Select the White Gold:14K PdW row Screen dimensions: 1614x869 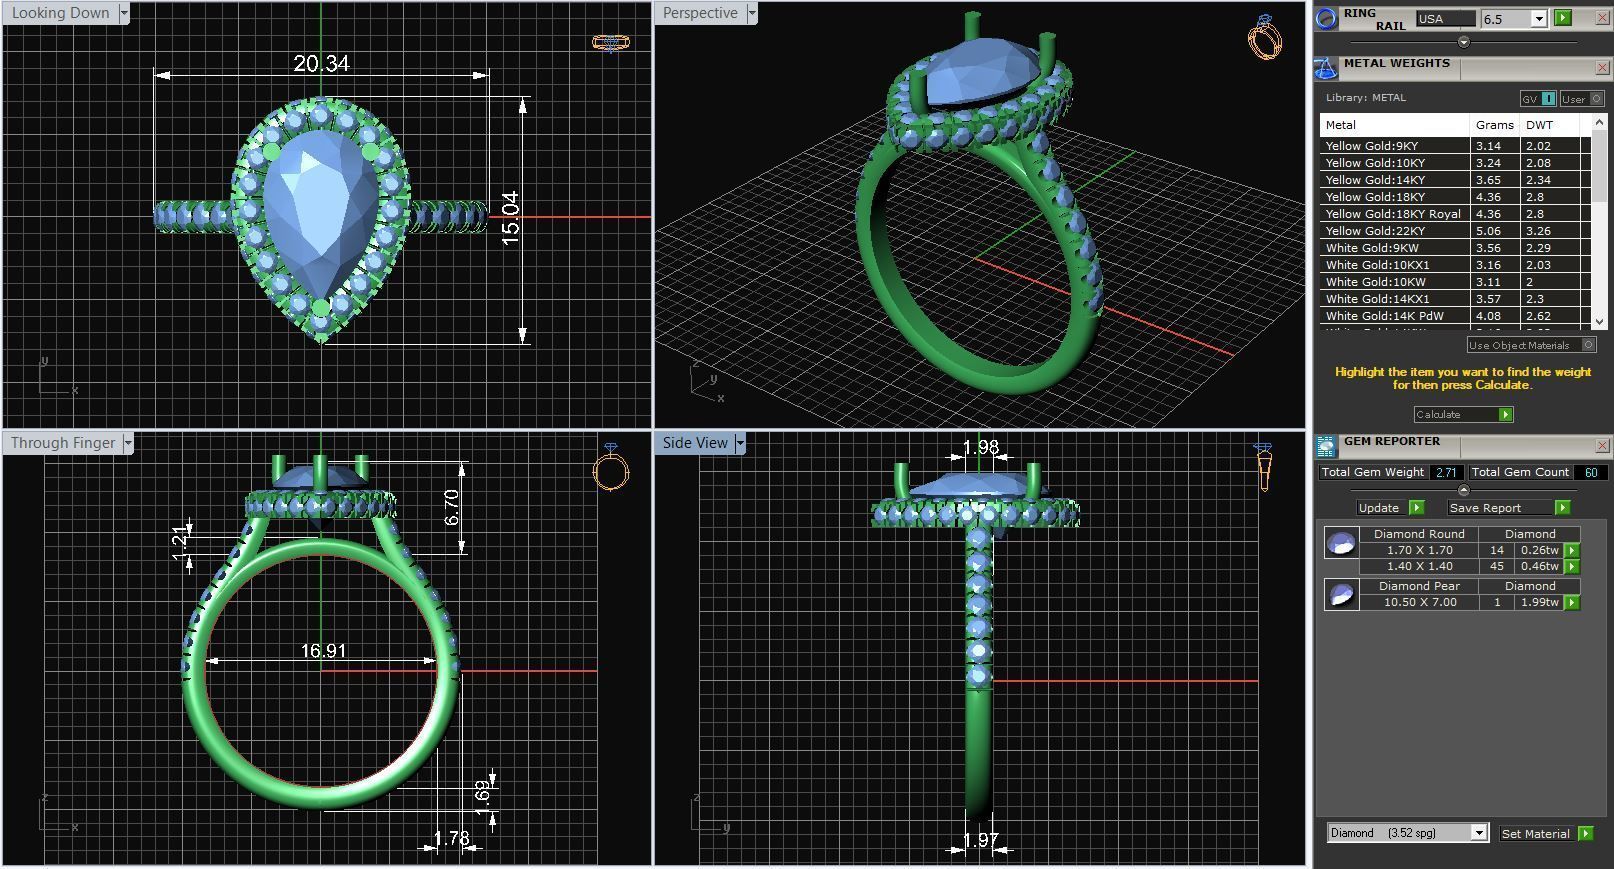(1455, 316)
